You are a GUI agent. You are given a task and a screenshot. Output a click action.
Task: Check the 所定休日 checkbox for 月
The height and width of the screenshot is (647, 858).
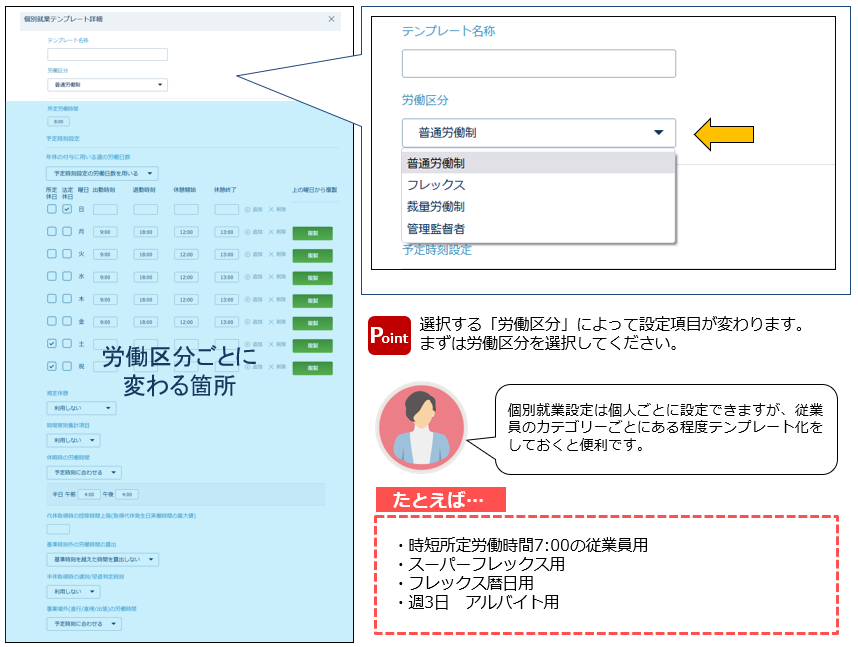(x=51, y=232)
